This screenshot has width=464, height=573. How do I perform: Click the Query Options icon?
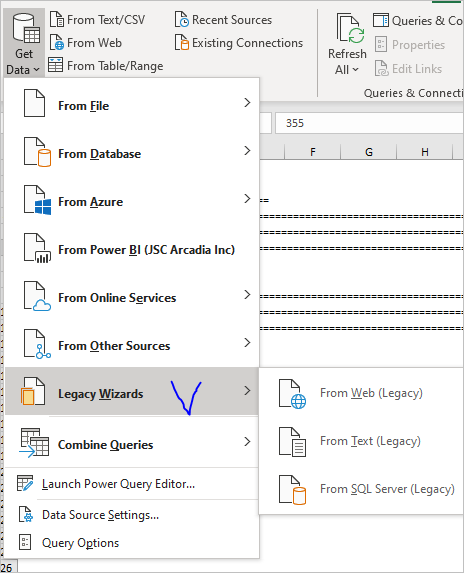[25, 542]
